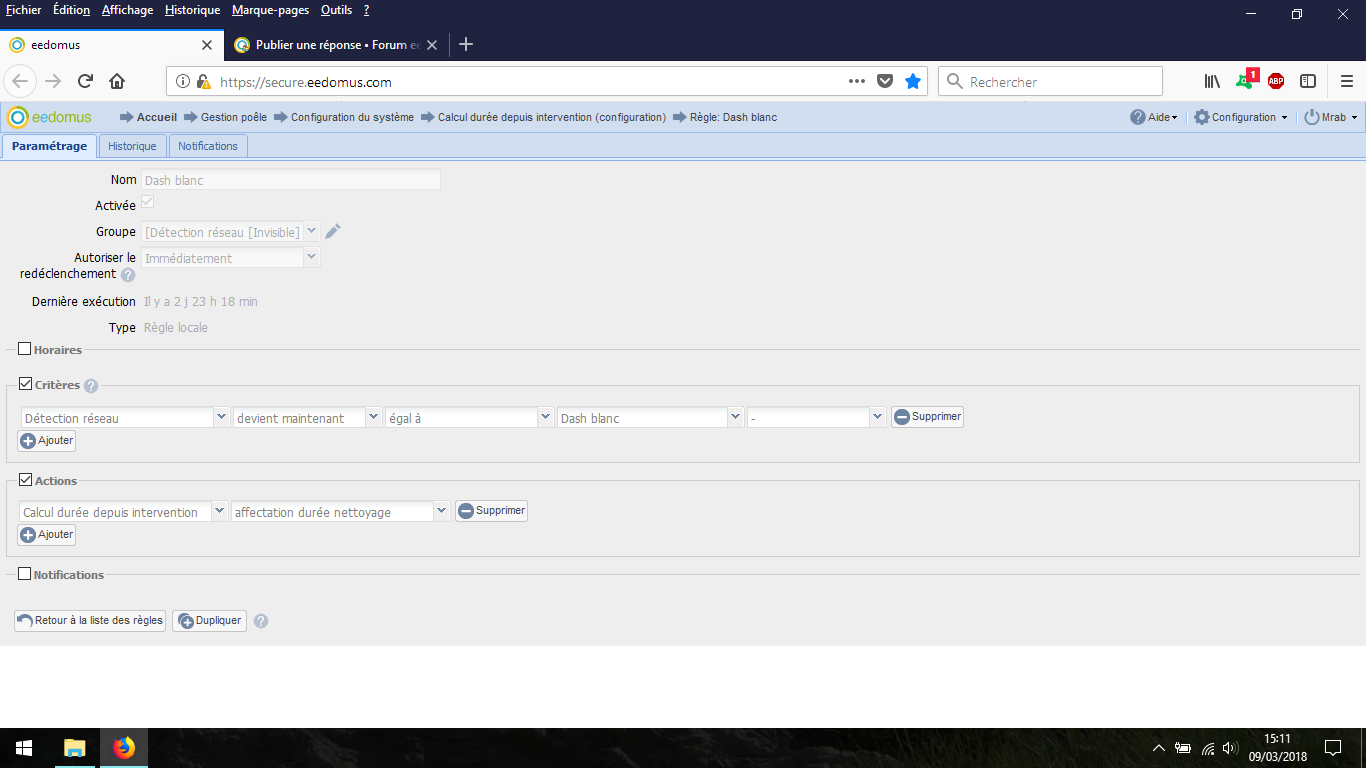Screen dimensions: 1366x768
Task: Open Firefox hamburger menu
Action: click(x=1347, y=81)
